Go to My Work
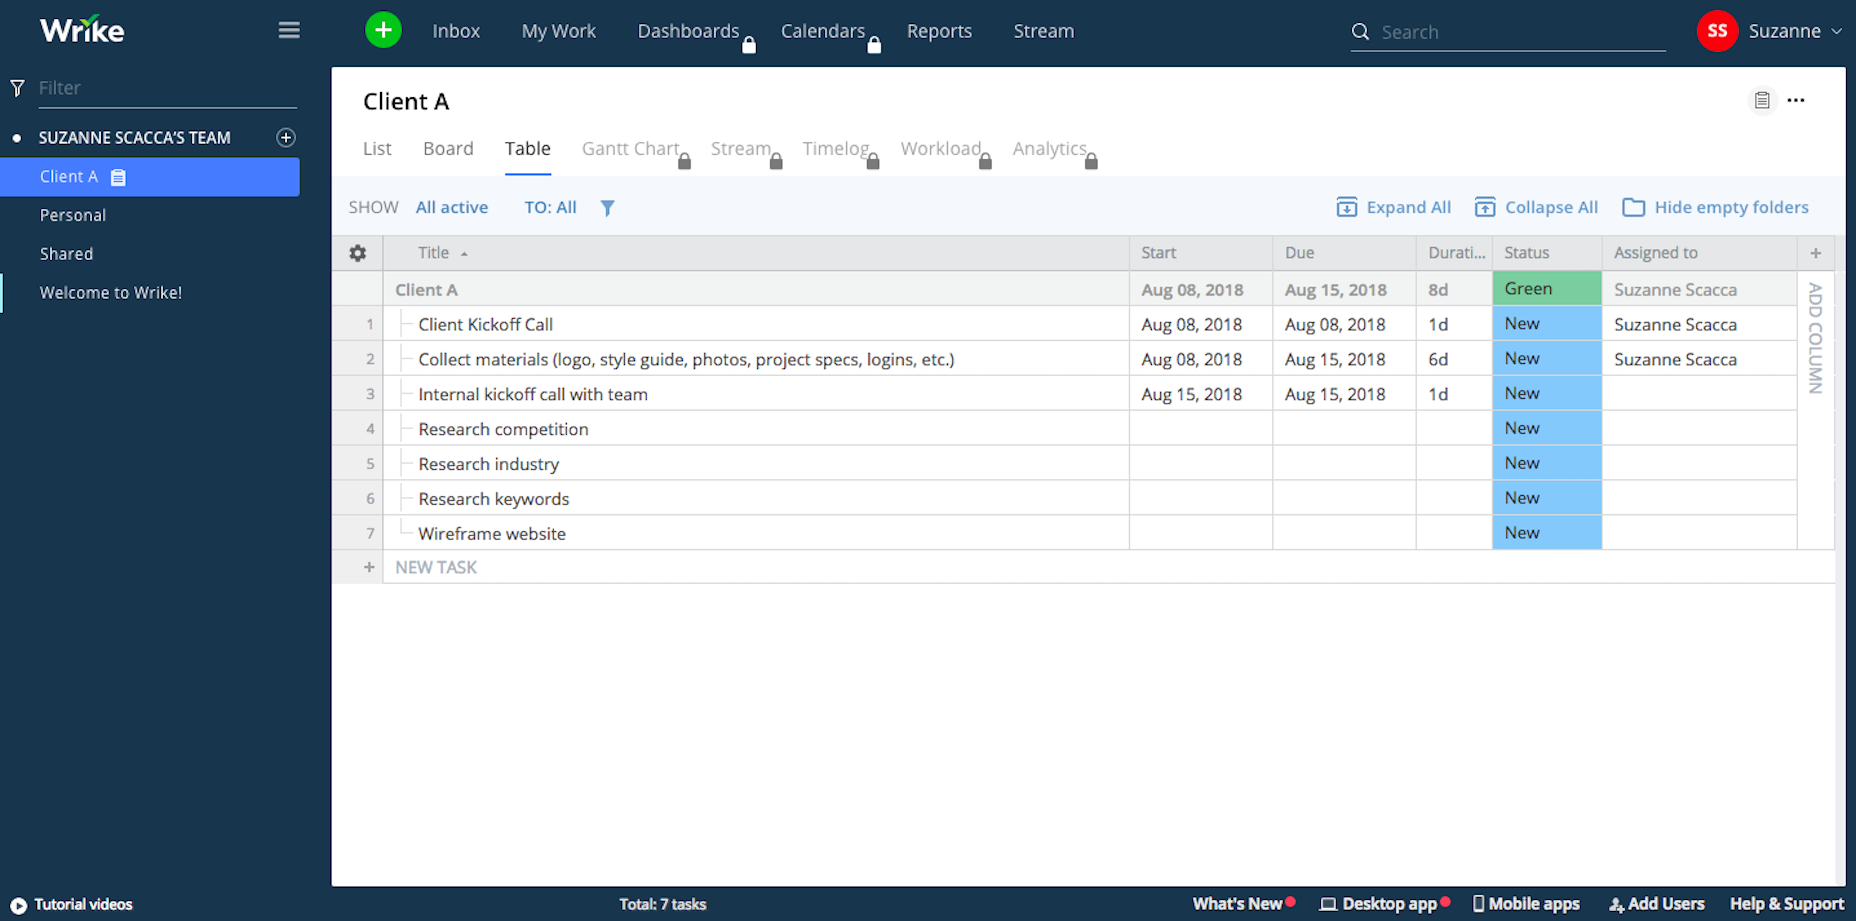 click(x=558, y=31)
